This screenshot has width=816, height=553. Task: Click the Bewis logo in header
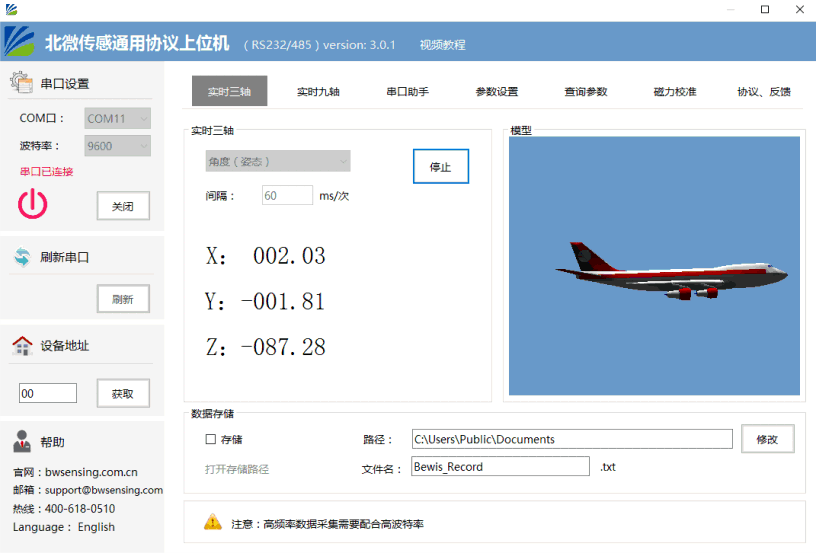(x=20, y=42)
